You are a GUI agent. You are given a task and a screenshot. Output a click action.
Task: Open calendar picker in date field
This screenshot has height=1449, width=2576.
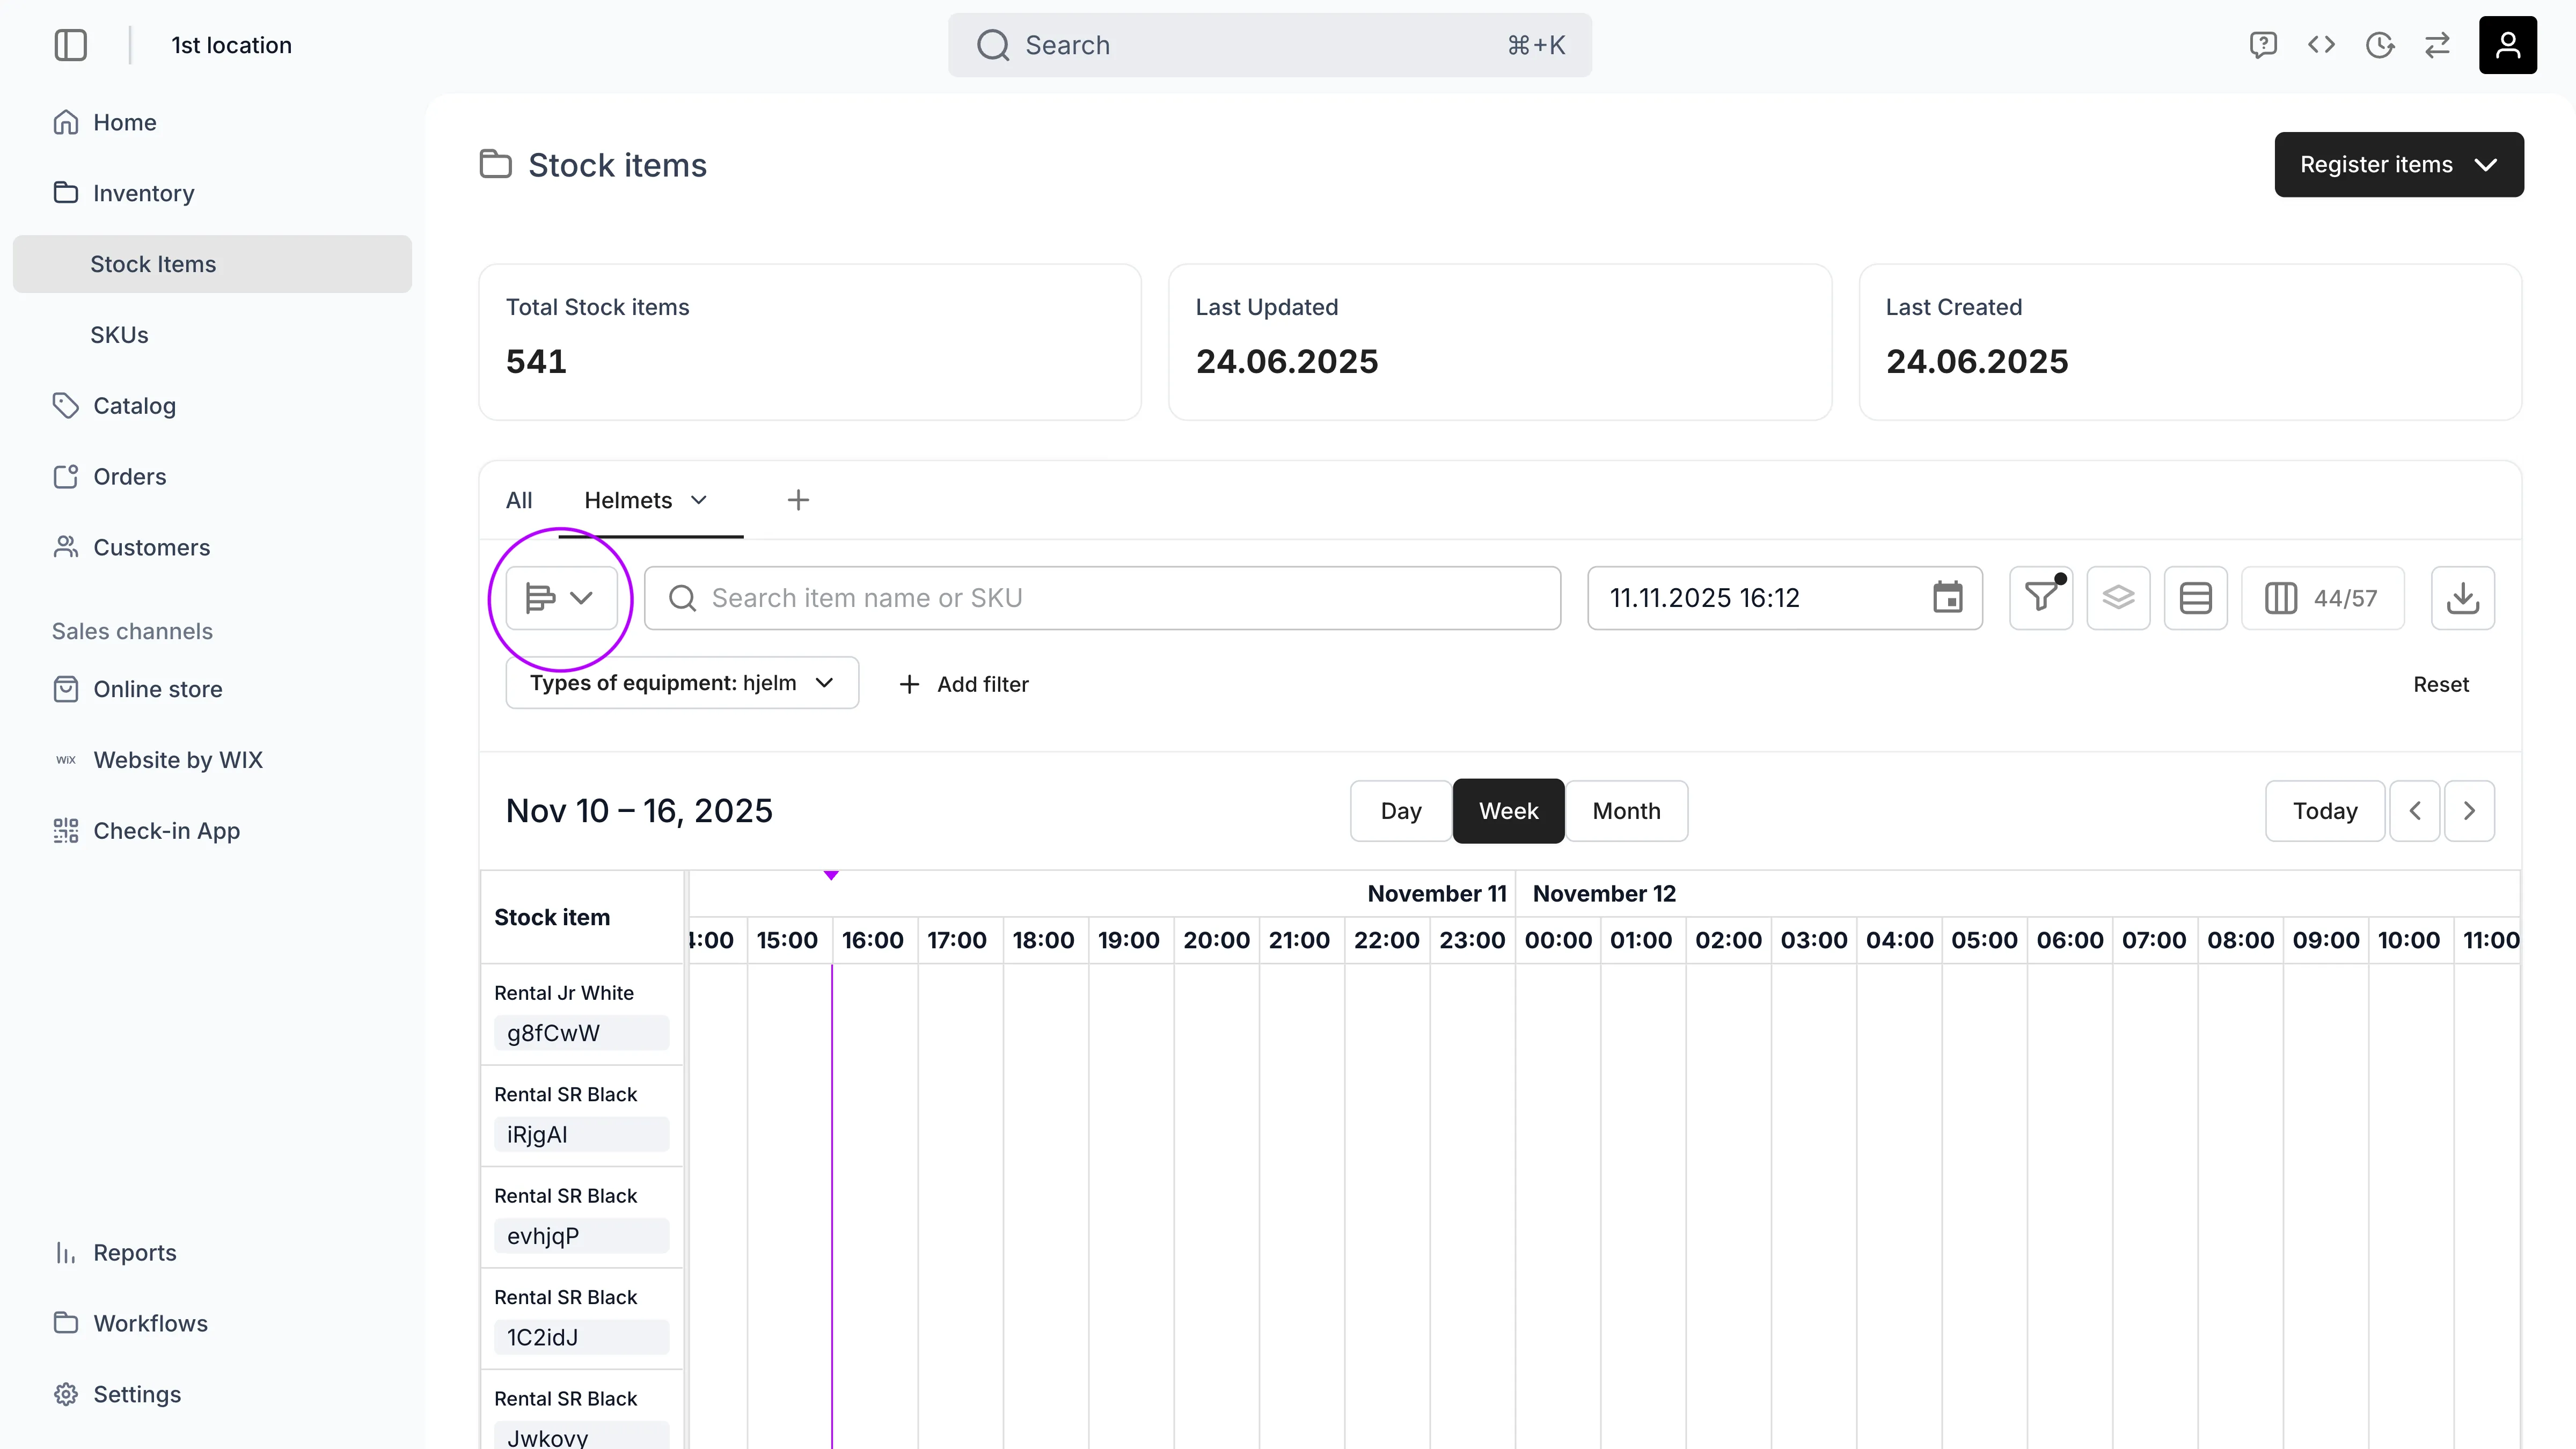click(x=1947, y=598)
